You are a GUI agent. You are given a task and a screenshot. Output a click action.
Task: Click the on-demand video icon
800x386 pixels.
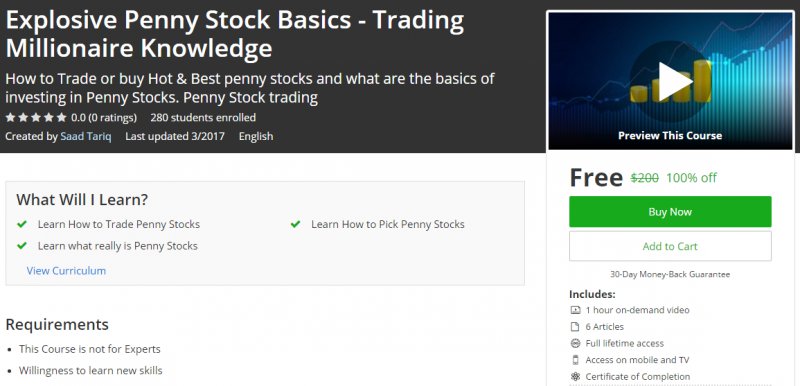click(x=576, y=310)
